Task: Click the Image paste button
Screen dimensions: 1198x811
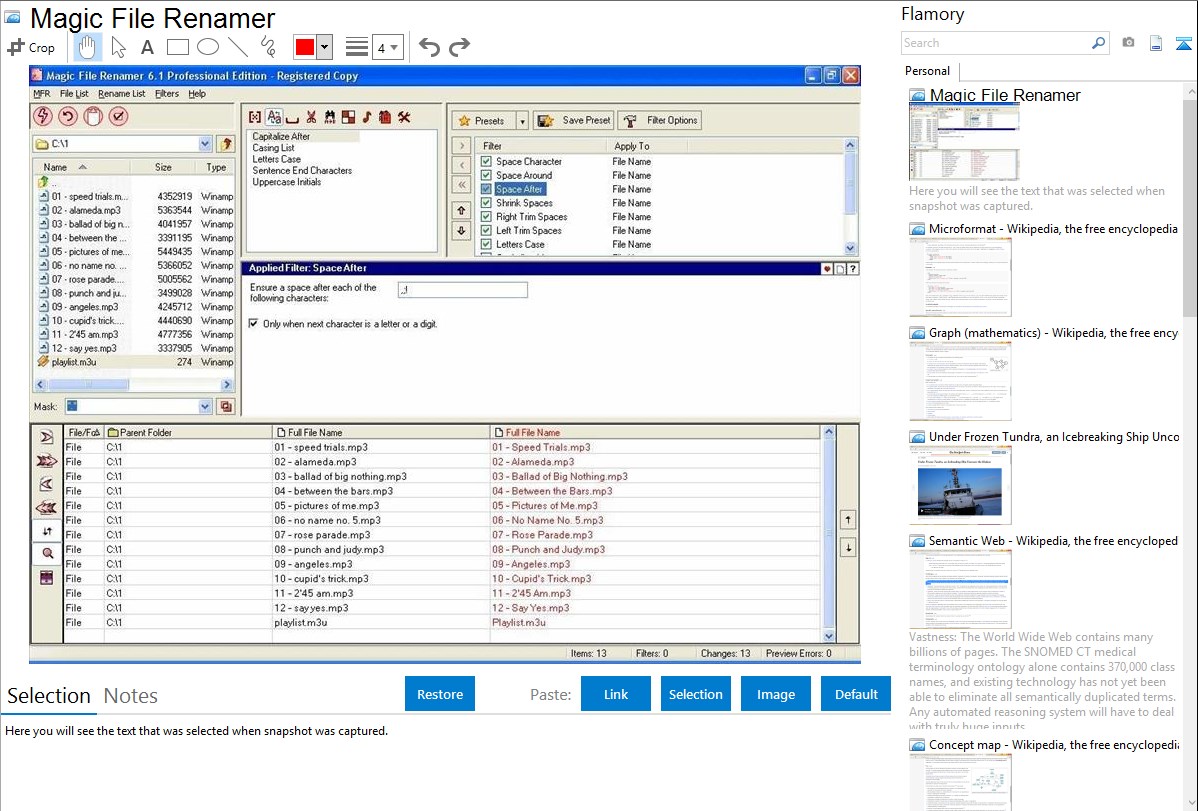Action: click(776, 694)
